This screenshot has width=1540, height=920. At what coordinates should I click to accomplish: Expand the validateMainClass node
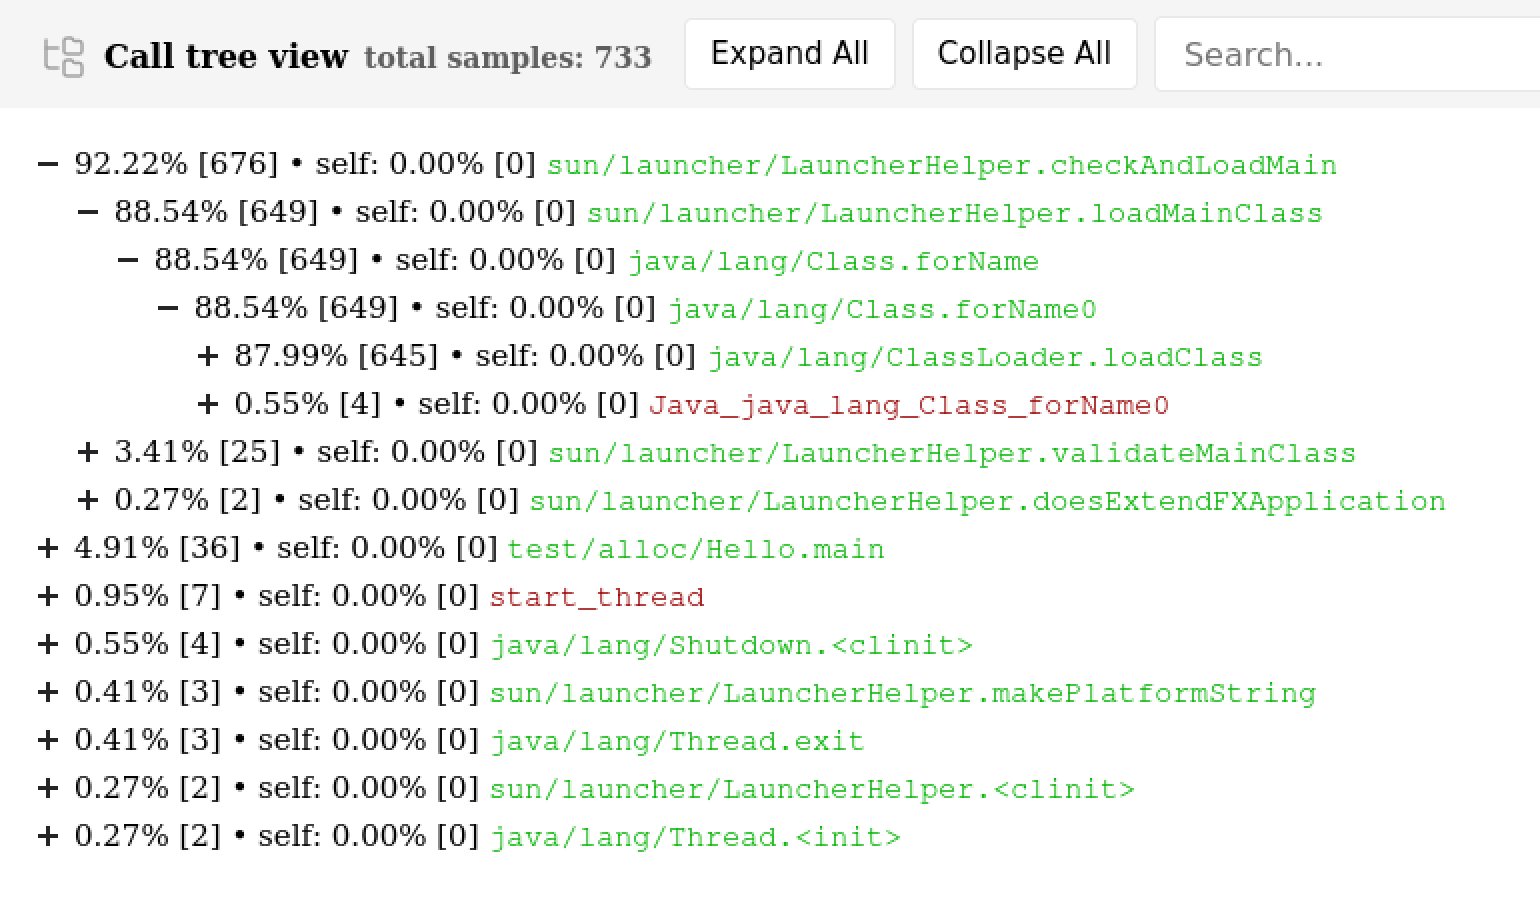point(88,452)
